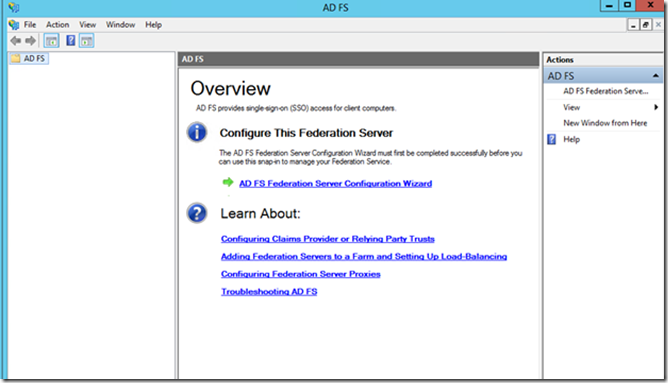This screenshot has width=668, height=383.
Task: Click the SSO description sentence under Overview
Action: [x=296, y=108]
